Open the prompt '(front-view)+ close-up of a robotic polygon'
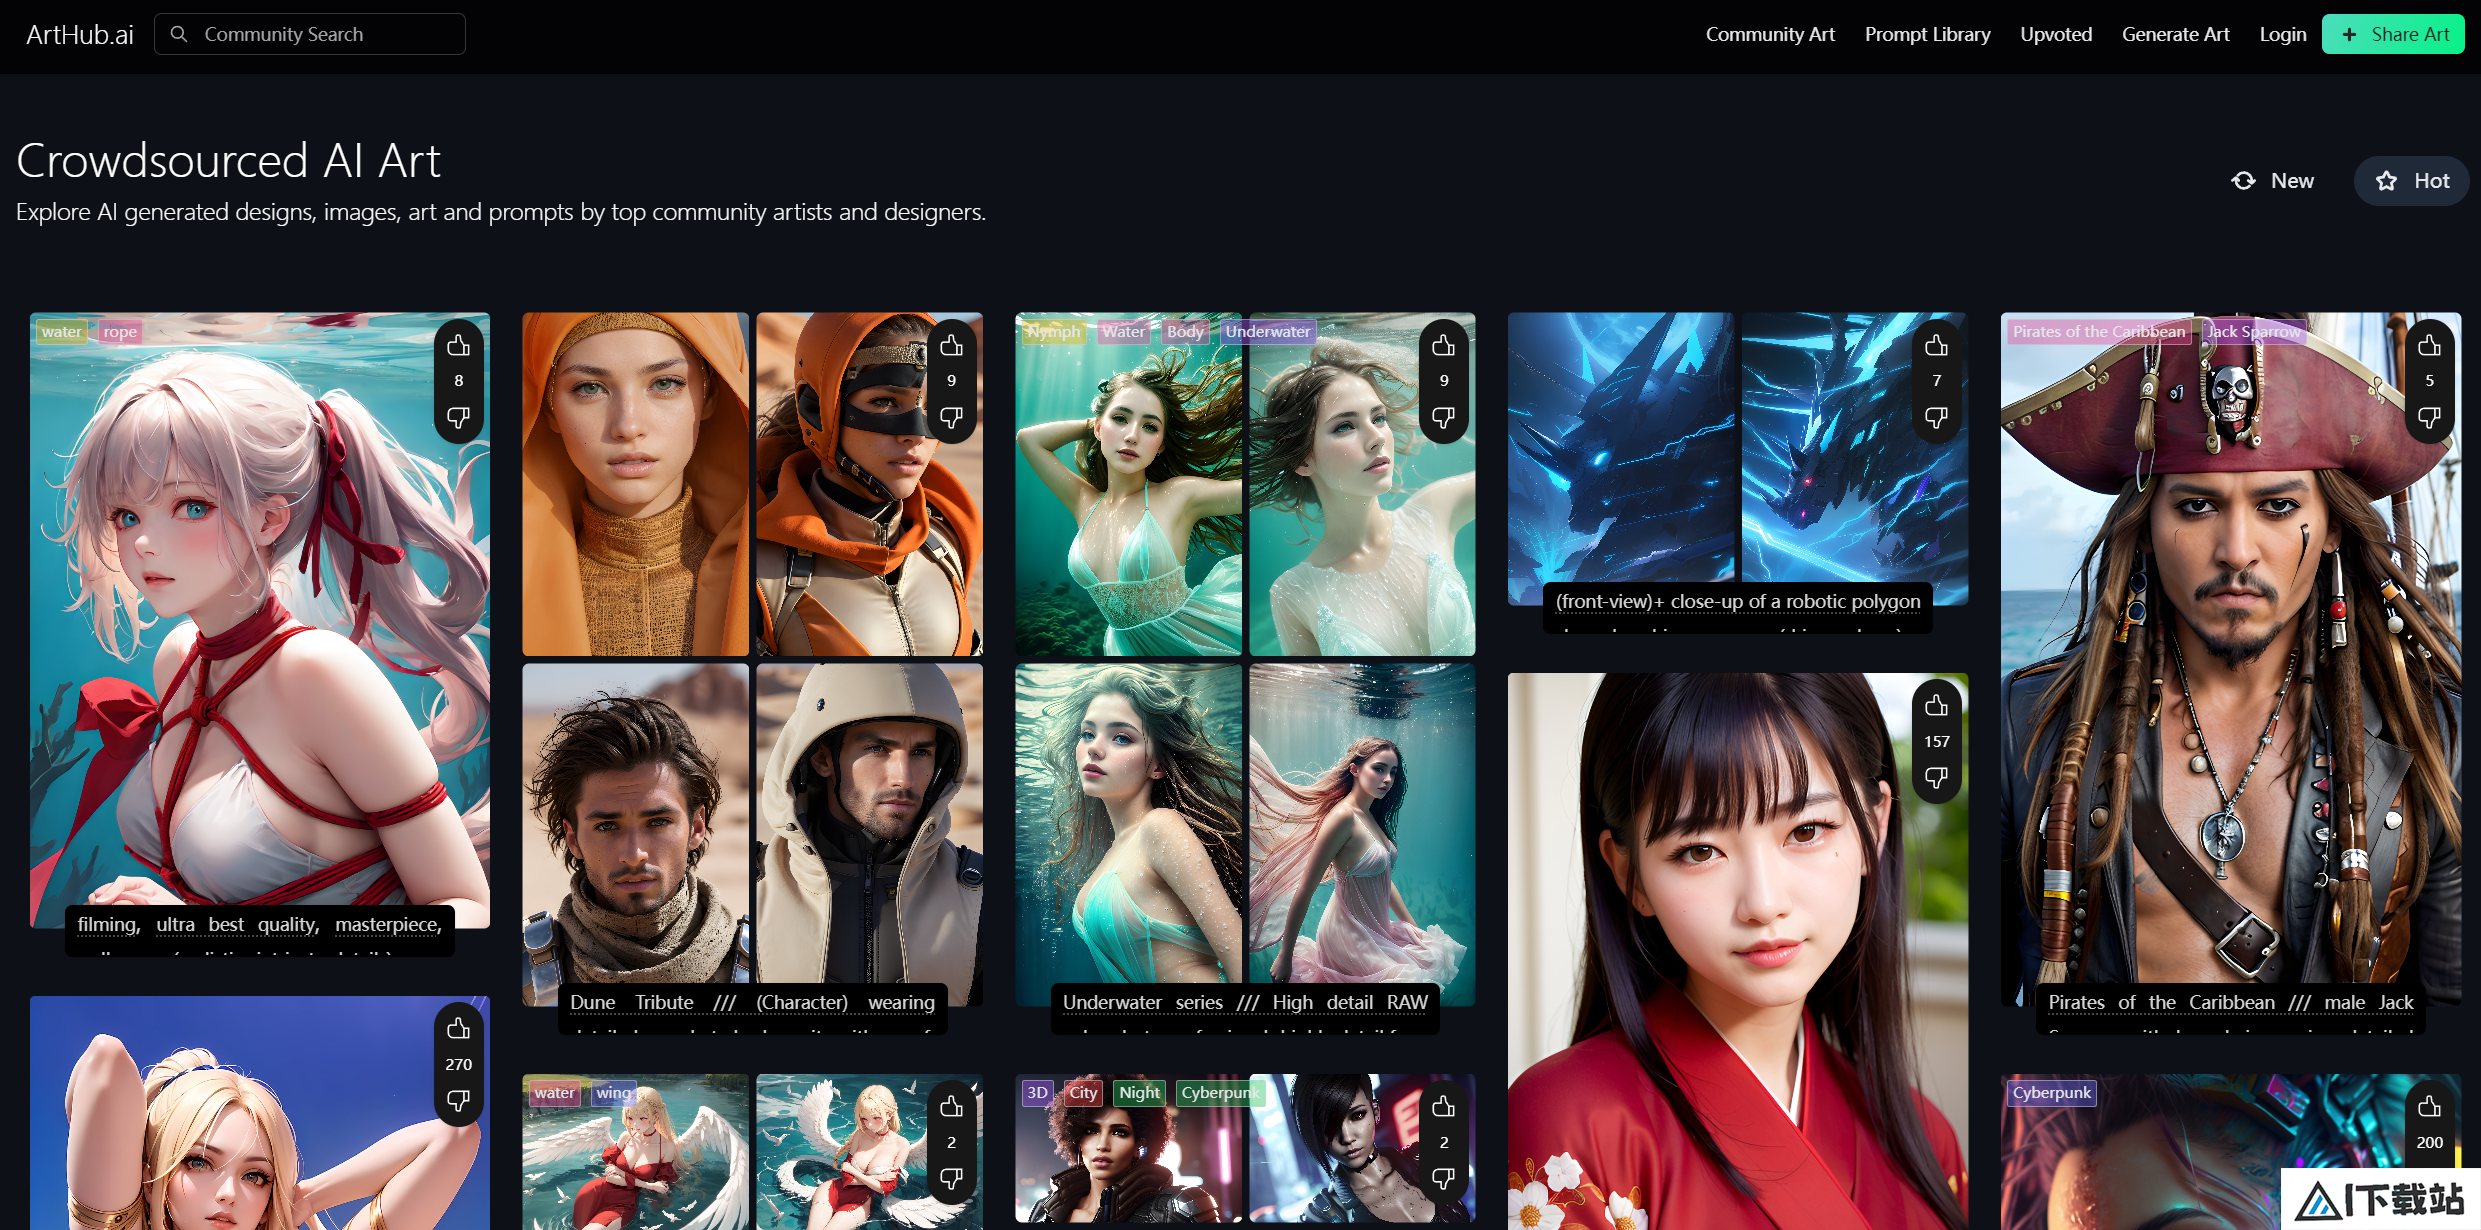 coord(1738,601)
